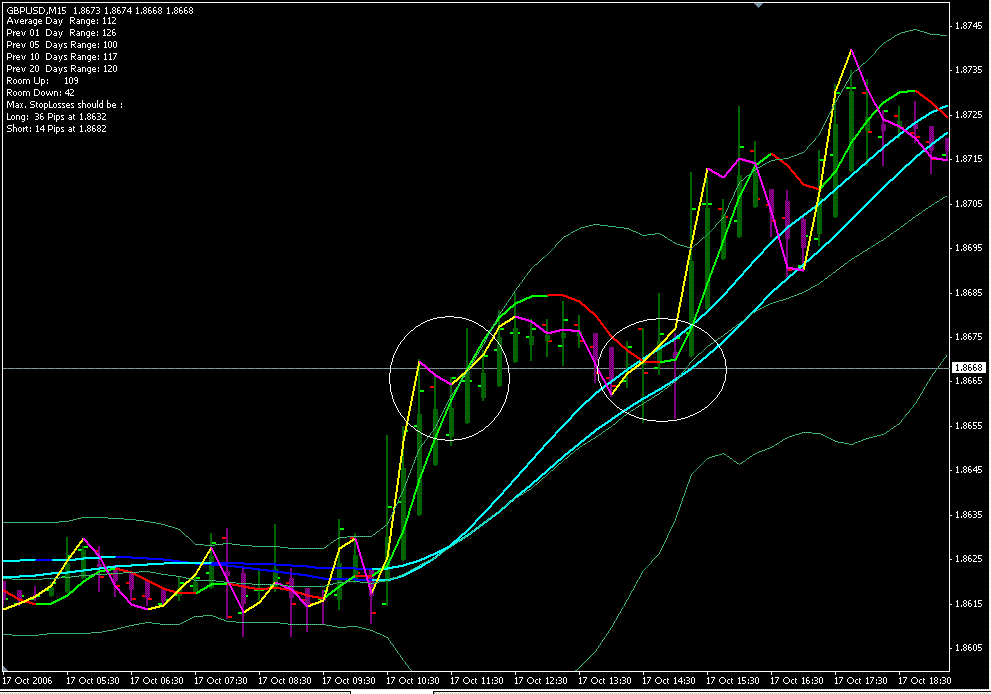
Task: Click the 1.8615 price axis label
Action: pyautogui.click(x=968, y=604)
